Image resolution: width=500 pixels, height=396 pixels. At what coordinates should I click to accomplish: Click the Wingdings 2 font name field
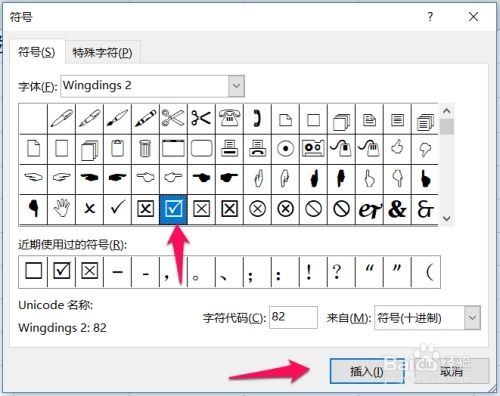[145, 86]
